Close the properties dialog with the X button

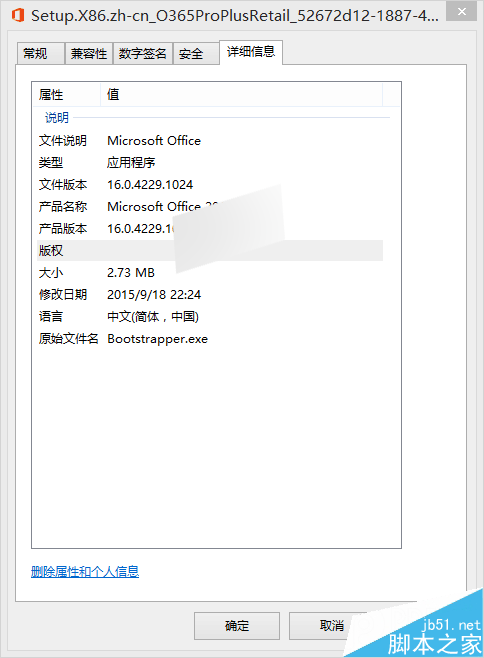click(x=461, y=12)
